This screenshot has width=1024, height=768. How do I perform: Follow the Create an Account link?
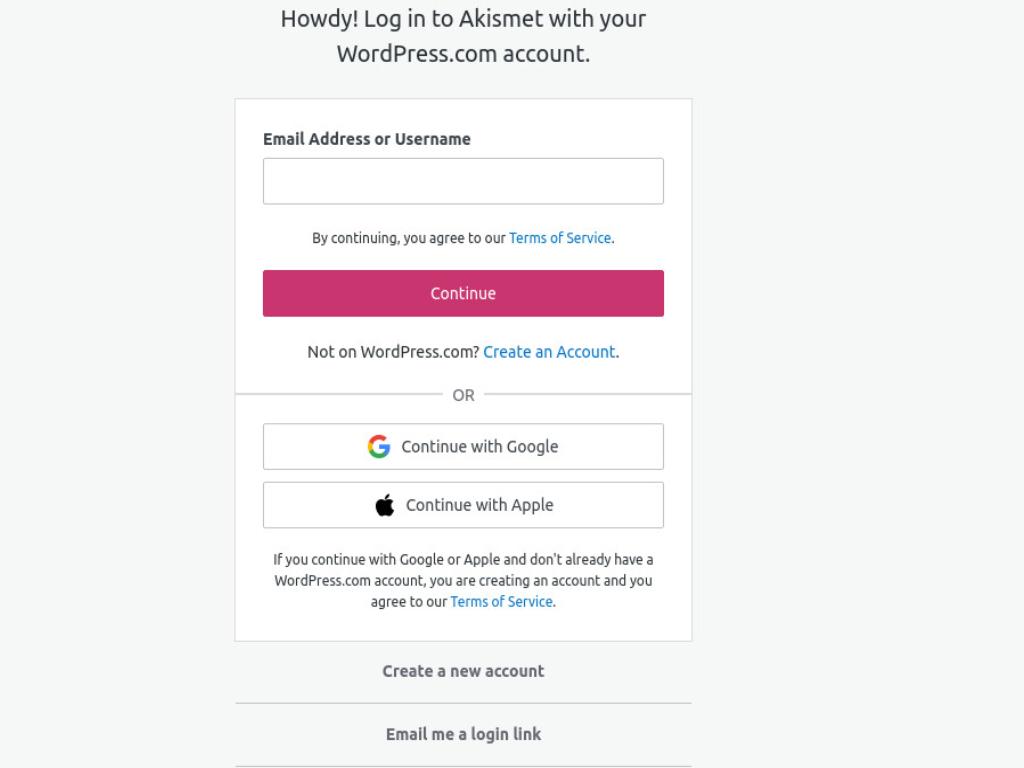point(549,352)
